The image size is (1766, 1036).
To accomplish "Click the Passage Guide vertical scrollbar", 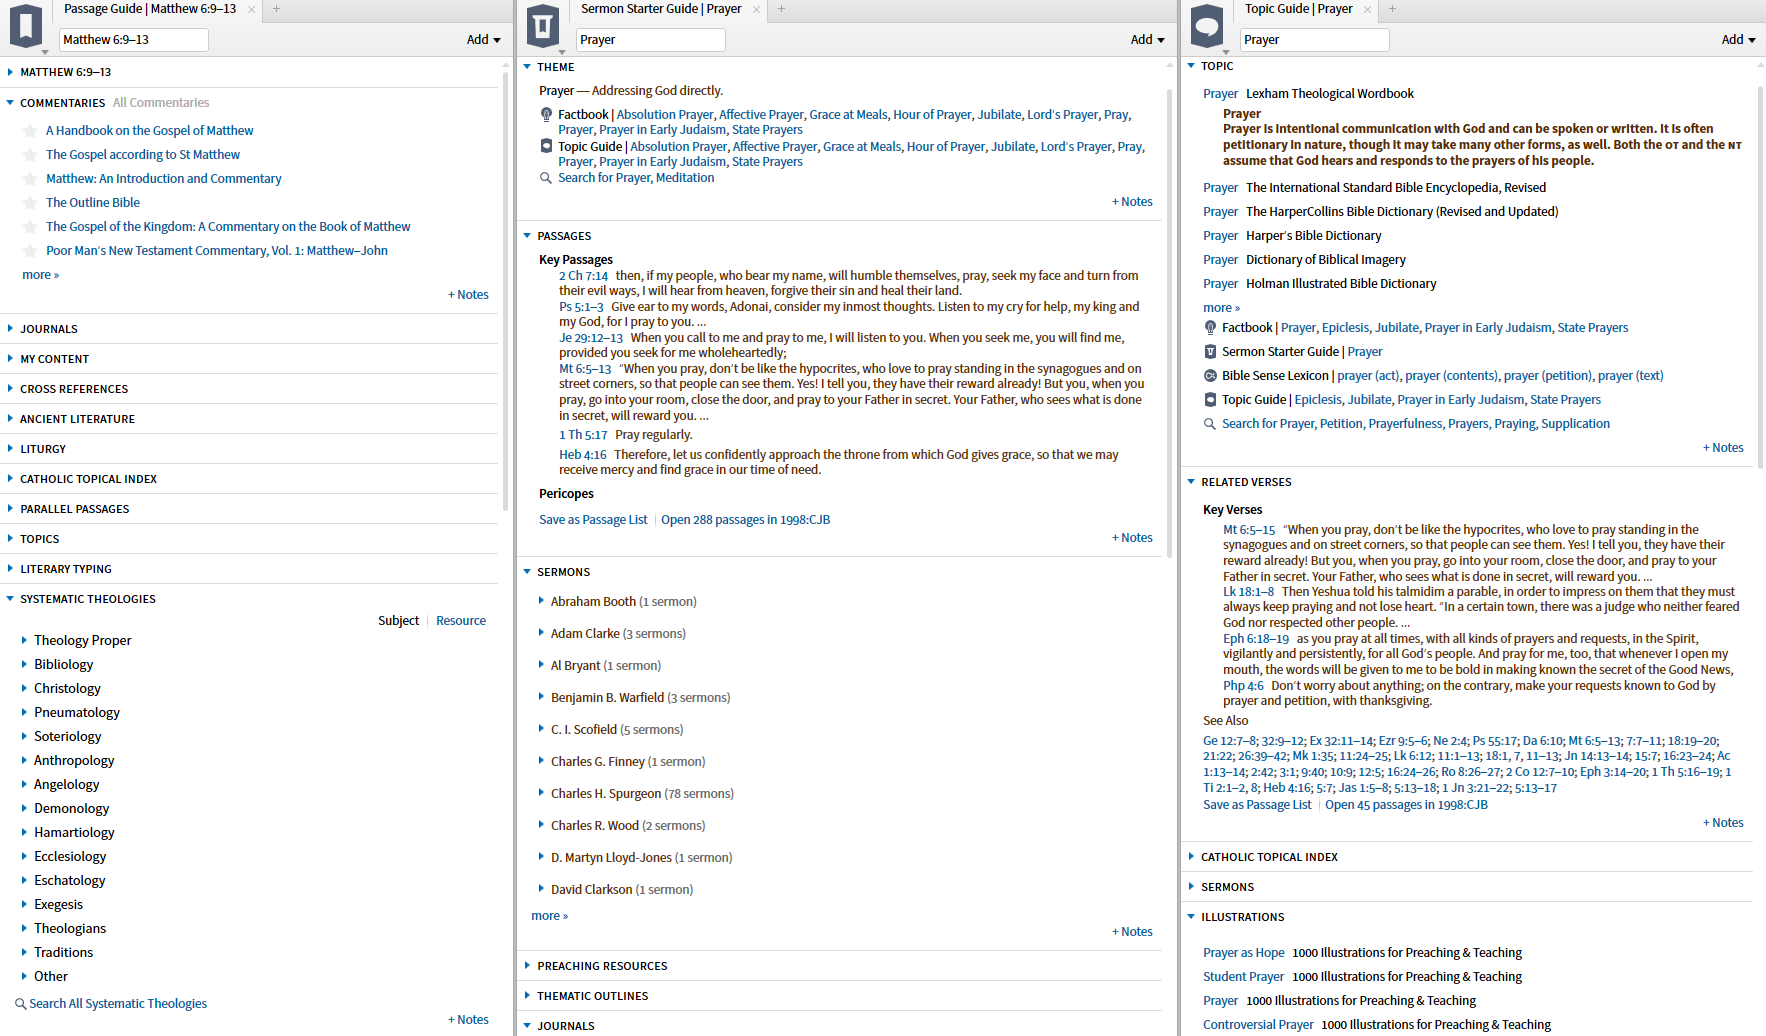I will tap(506, 290).
